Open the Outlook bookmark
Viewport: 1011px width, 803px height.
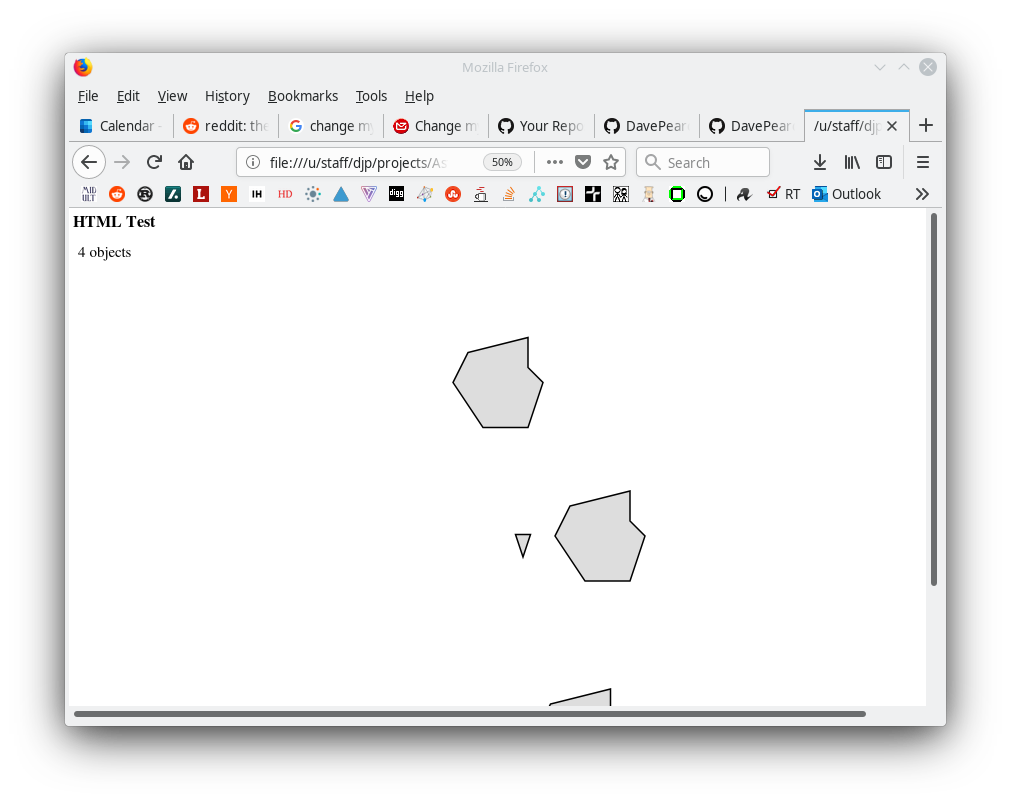(846, 194)
